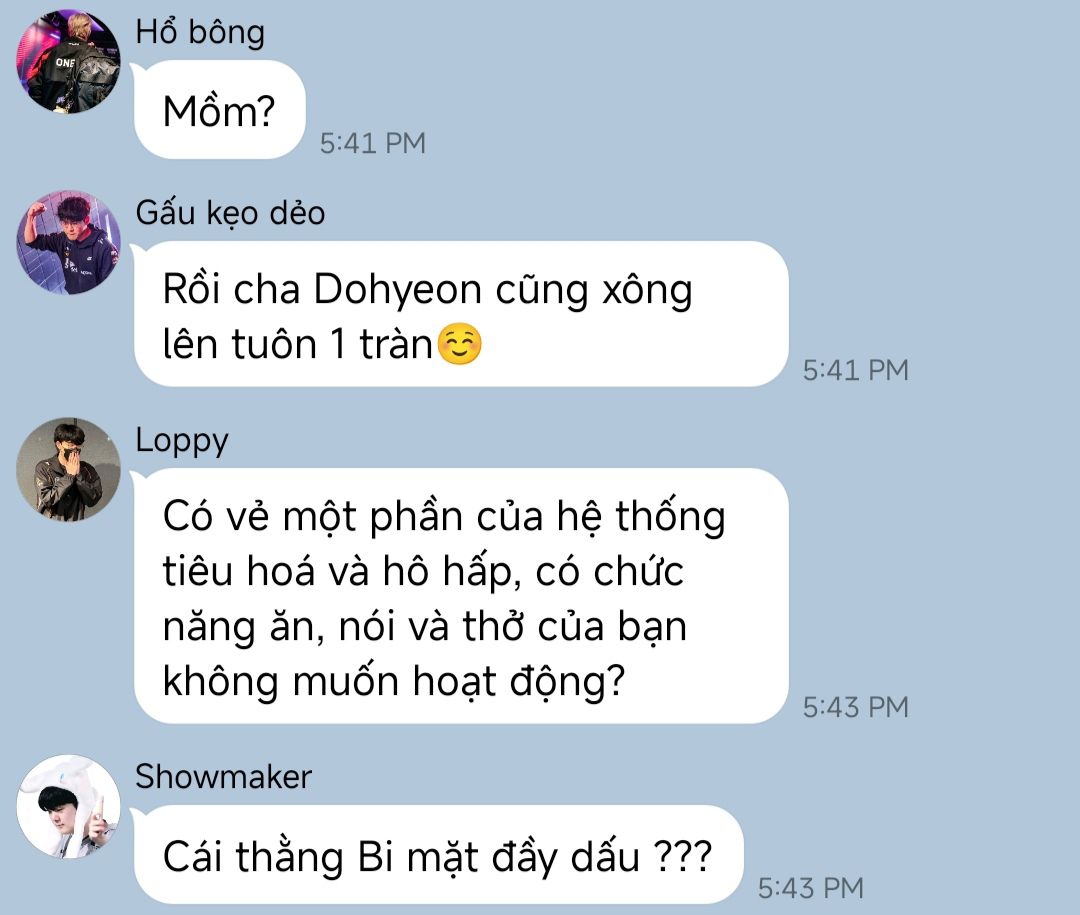Select the sender name Hổ bông
Image resolution: width=1080 pixels, height=915 pixels.
(x=200, y=32)
